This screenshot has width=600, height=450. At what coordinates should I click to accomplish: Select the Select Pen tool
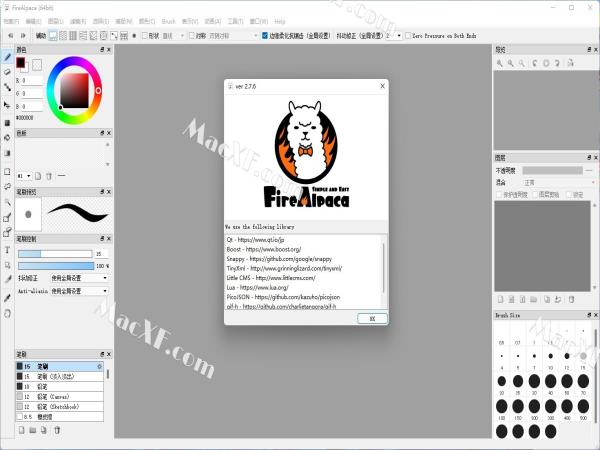coord(7,218)
